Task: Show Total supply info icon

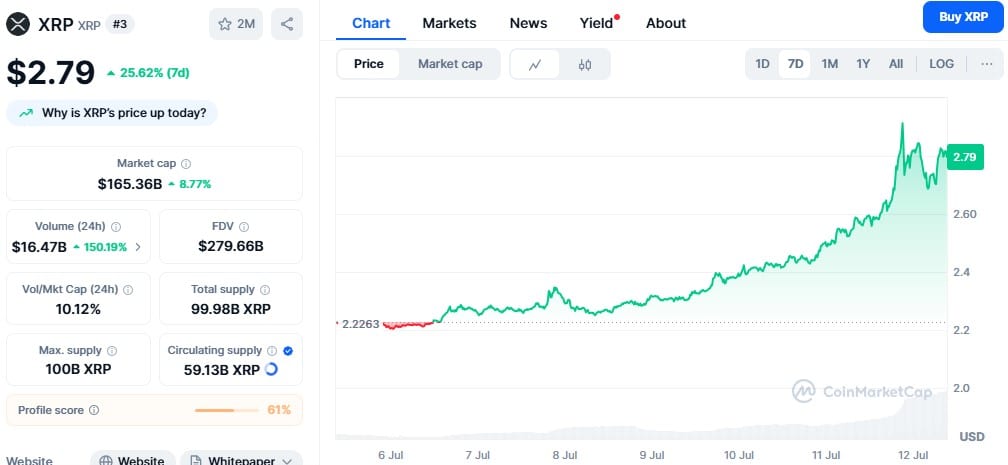Action: [265, 289]
